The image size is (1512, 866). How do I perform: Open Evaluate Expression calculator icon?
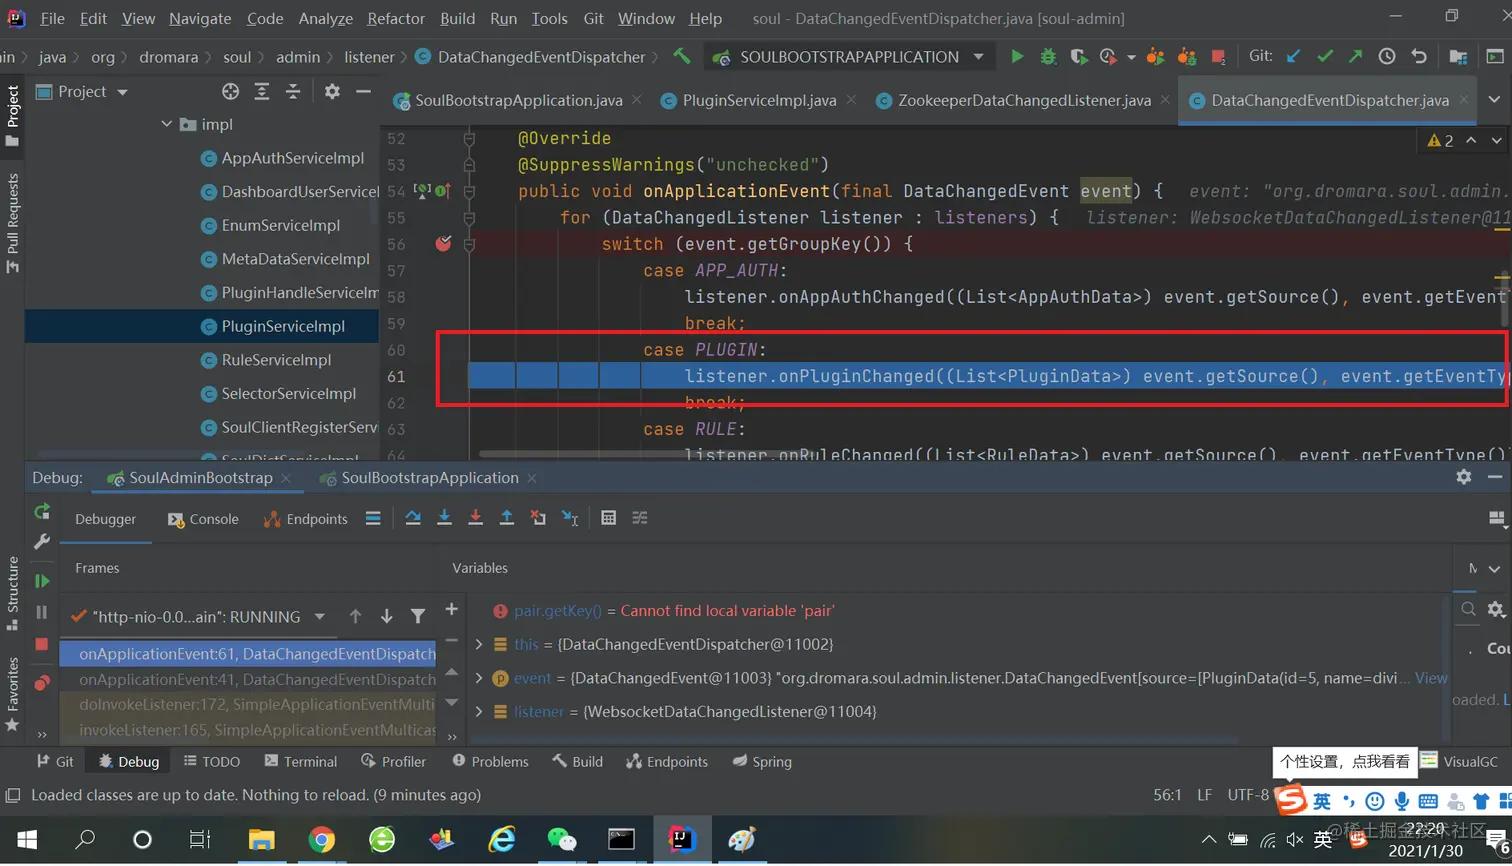(x=608, y=518)
